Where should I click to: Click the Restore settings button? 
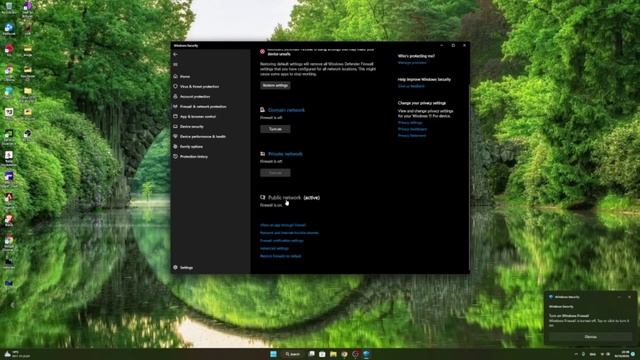tap(276, 85)
